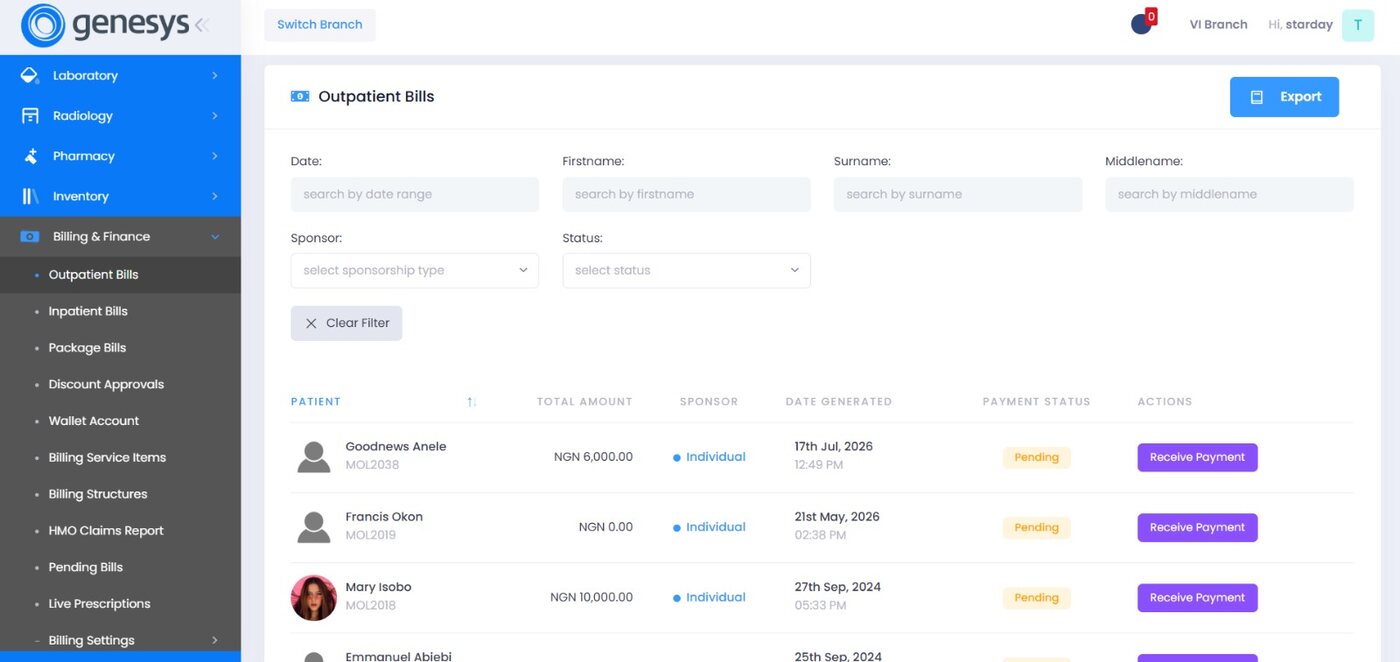This screenshot has width=1400, height=662.
Task: Open Live Prescriptions menu item
Action: pyautogui.click(x=120, y=604)
